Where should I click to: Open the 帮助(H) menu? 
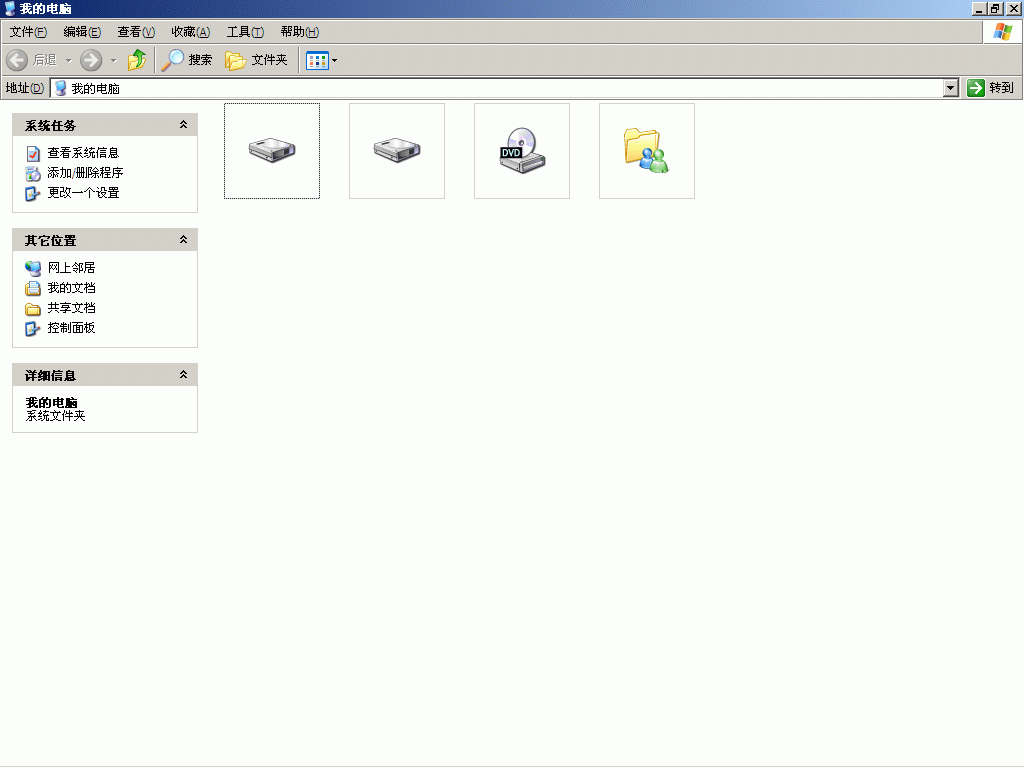[300, 32]
